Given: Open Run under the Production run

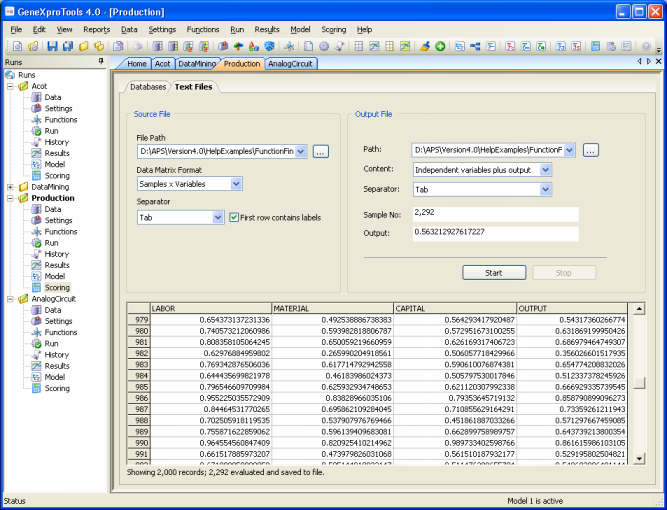Looking at the screenshot, I should pyautogui.click(x=51, y=243).
